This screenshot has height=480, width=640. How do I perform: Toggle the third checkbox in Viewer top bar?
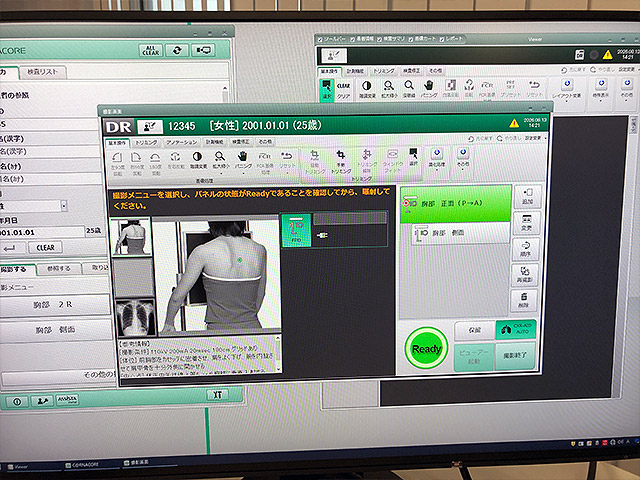(x=379, y=40)
